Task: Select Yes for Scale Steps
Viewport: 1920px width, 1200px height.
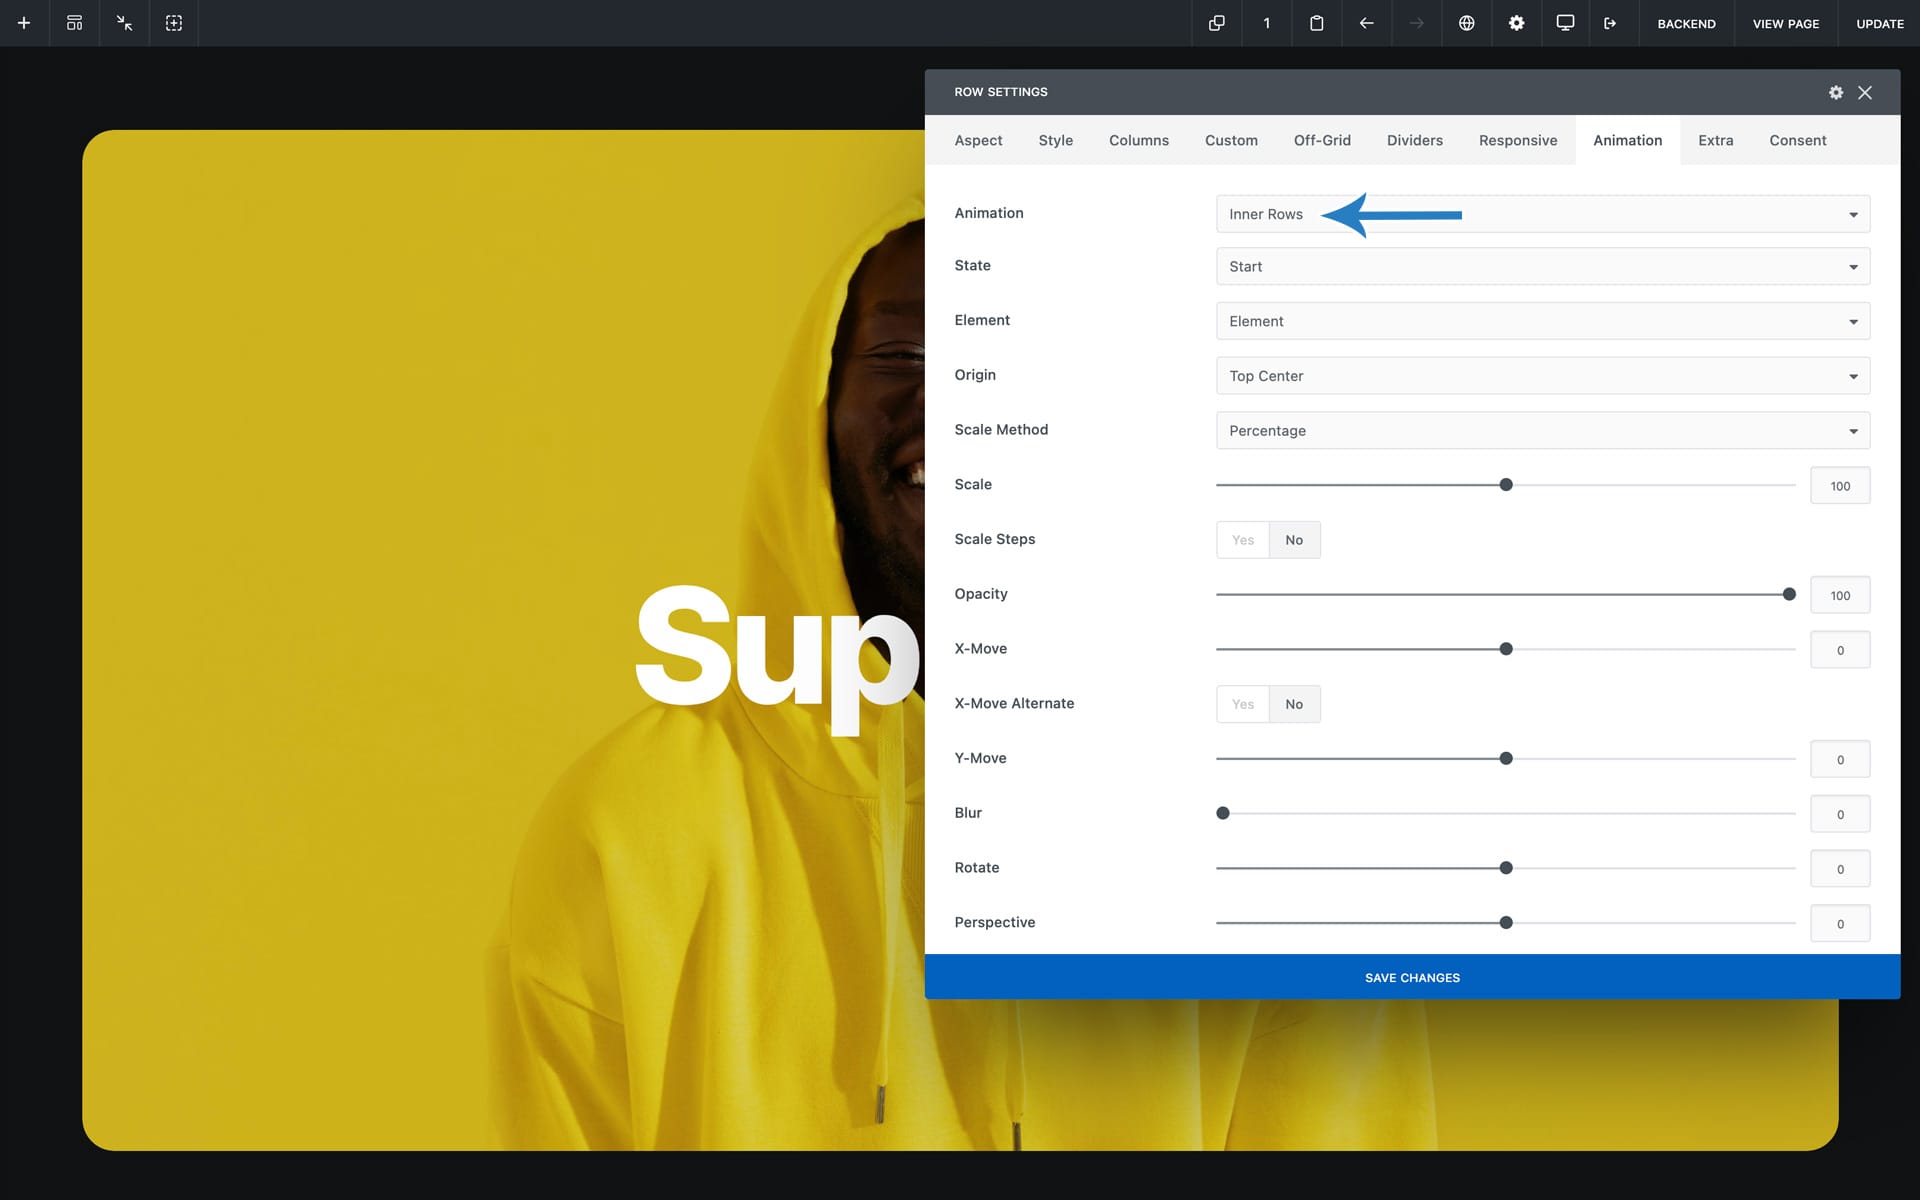Action: pos(1243,540)
